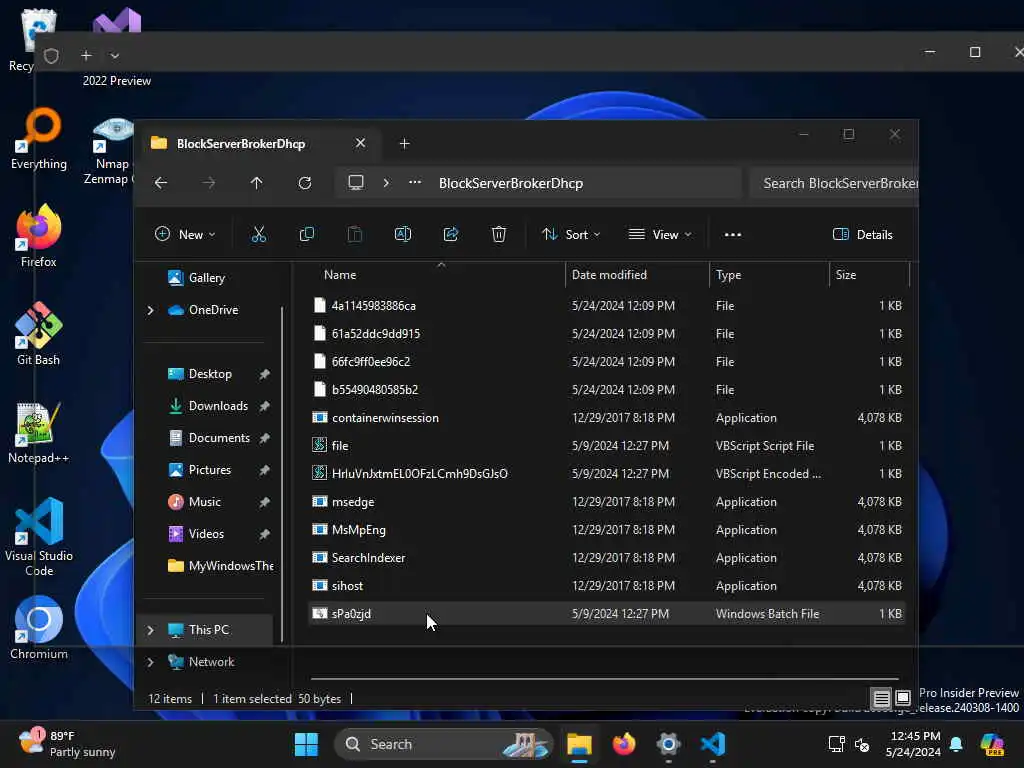Open Git Bash desktop shortcut

pos(39,334)
